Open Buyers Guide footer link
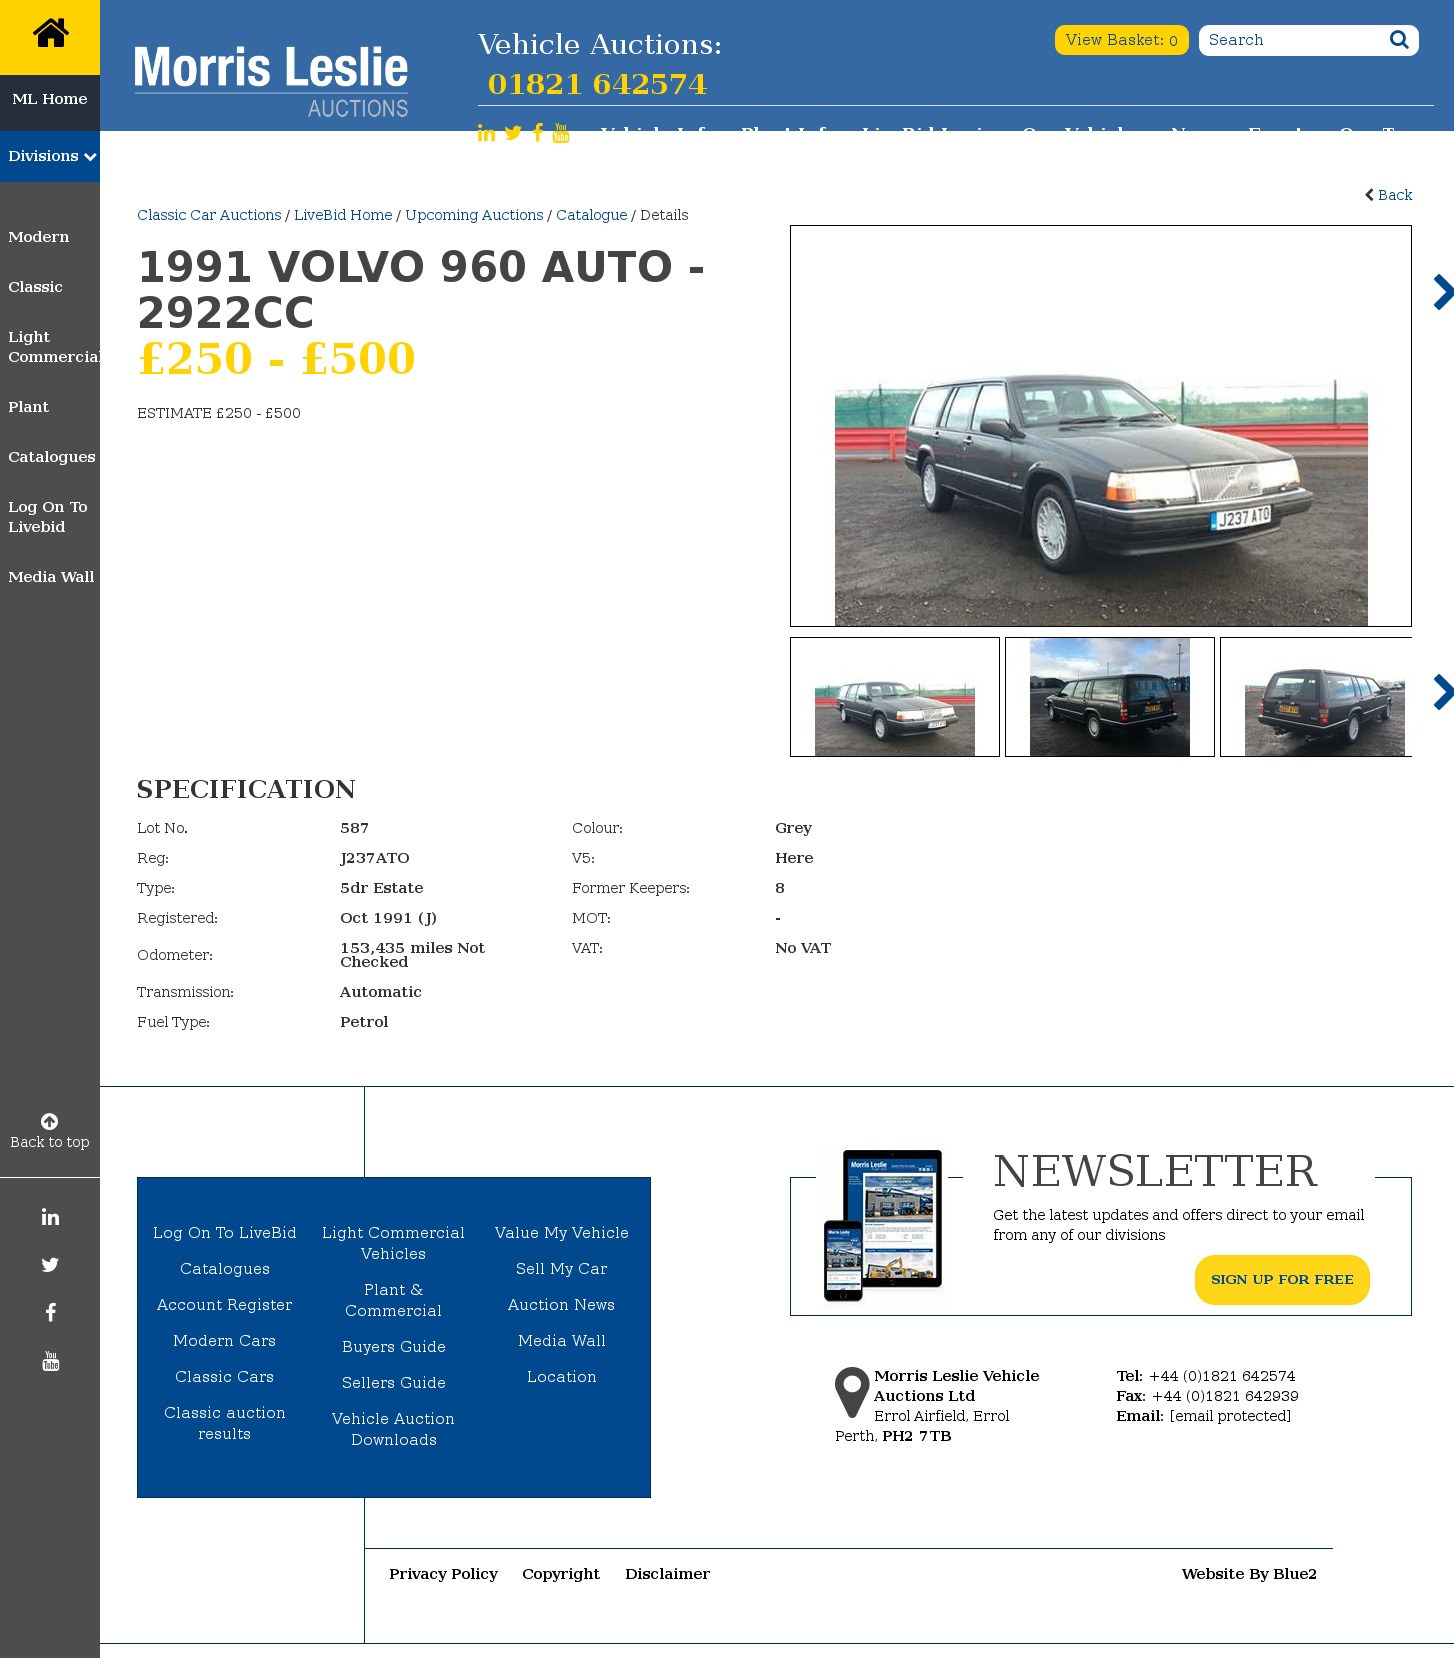Viewport: 1454px width, 1658px height. point(394,1347)
